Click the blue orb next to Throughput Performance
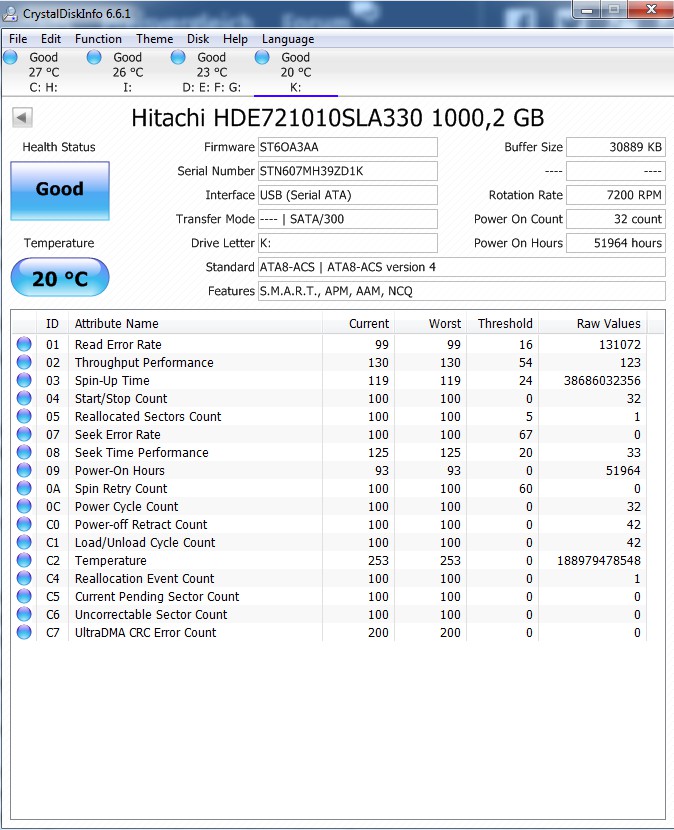 tap(24, 362)
